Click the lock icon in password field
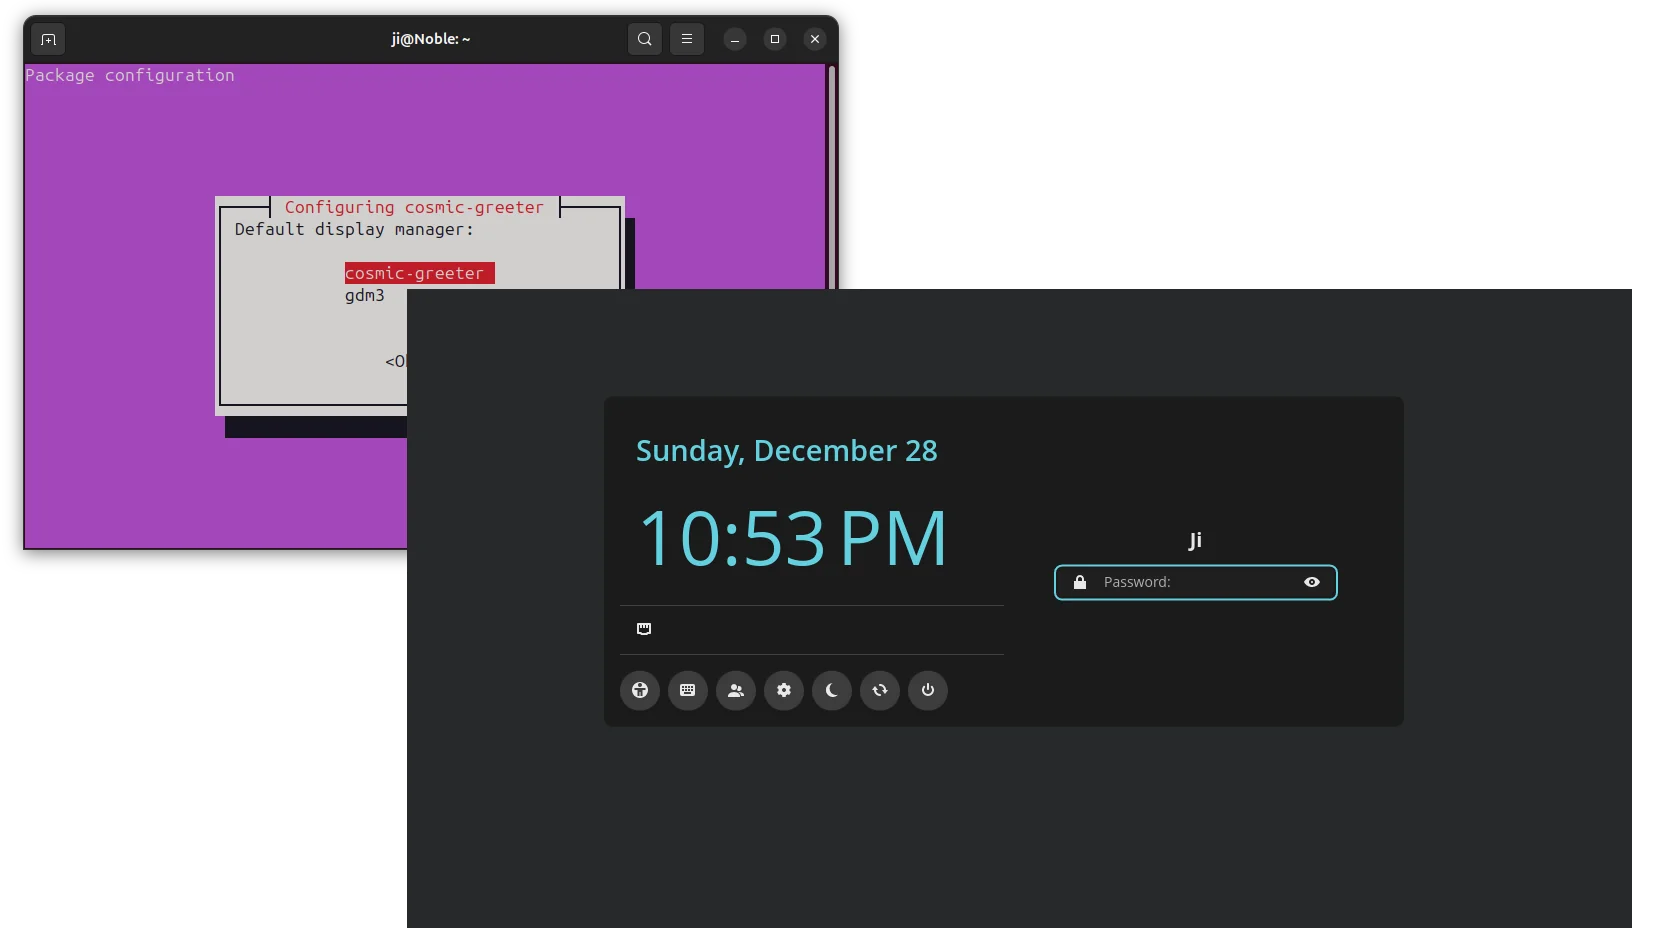This screenshot has width=1659, height=928. (x=1080, y=582)
